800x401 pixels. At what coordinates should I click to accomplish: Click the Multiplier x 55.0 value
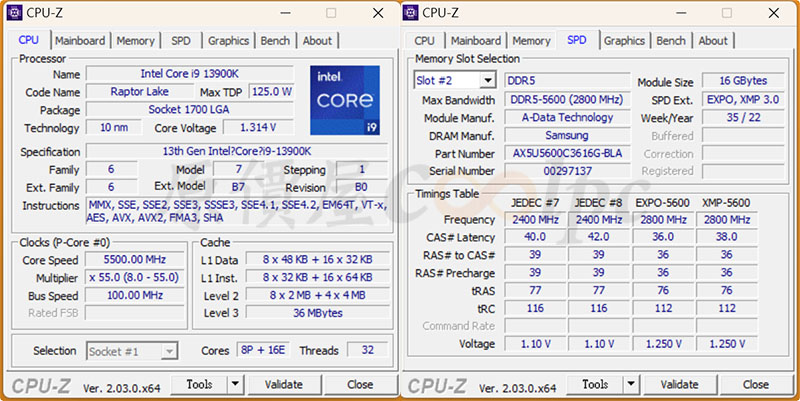coord(135,278)
